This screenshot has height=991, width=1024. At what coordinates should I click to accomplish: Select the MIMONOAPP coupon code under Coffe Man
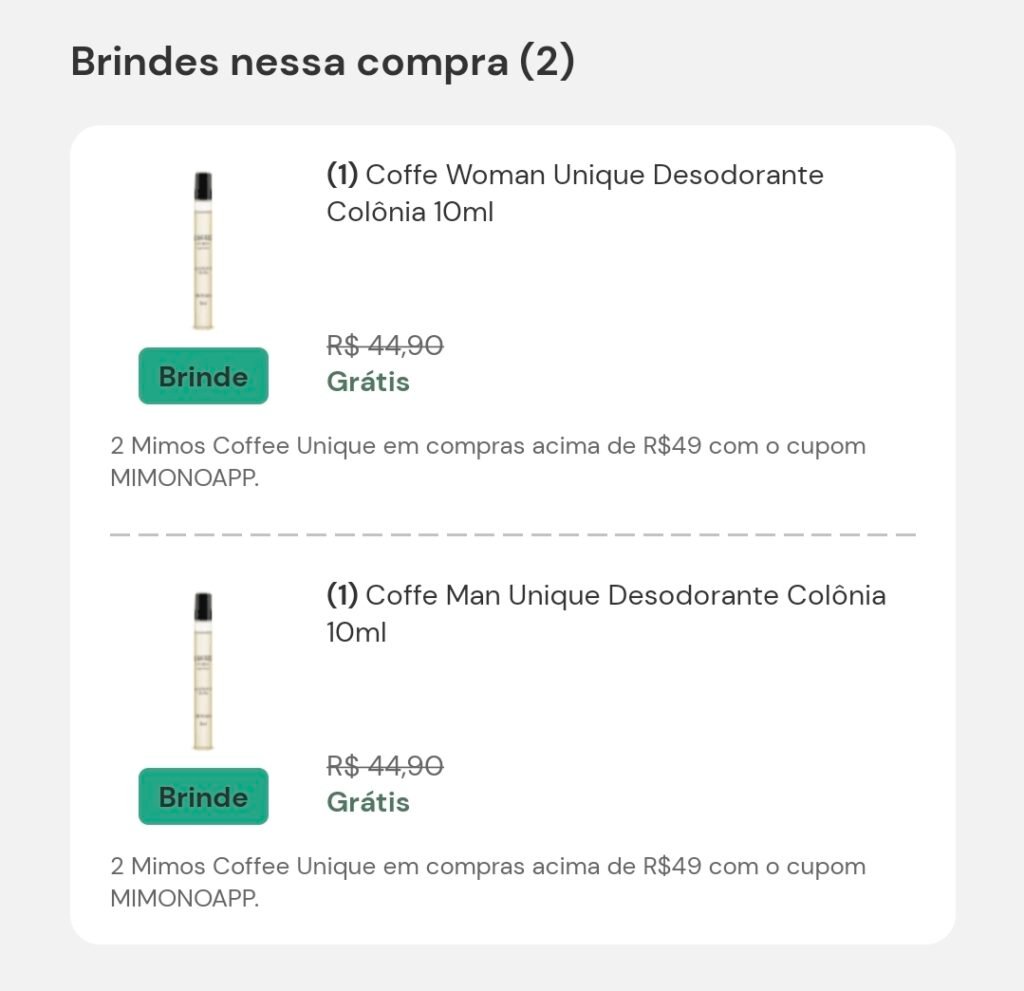pos(184,899)
